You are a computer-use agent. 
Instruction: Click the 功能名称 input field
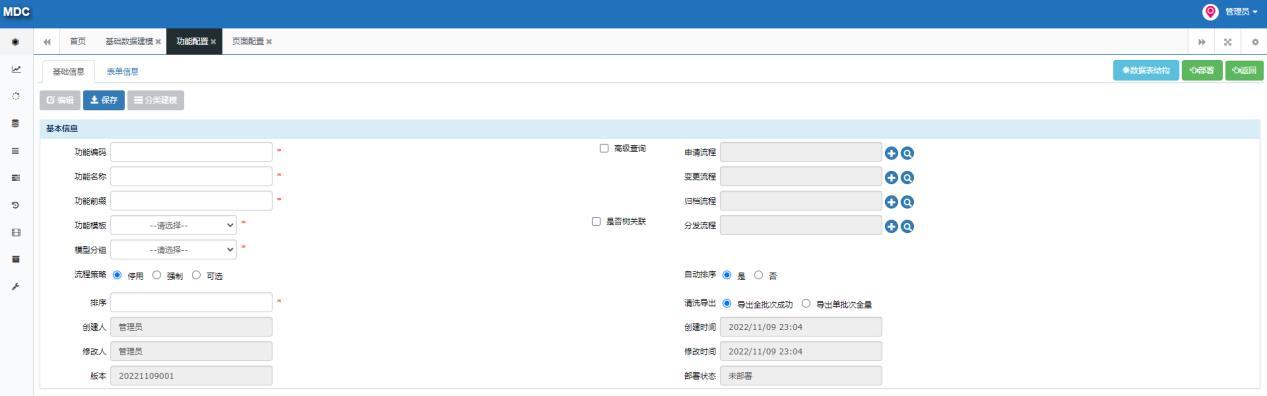pos(191,176)
